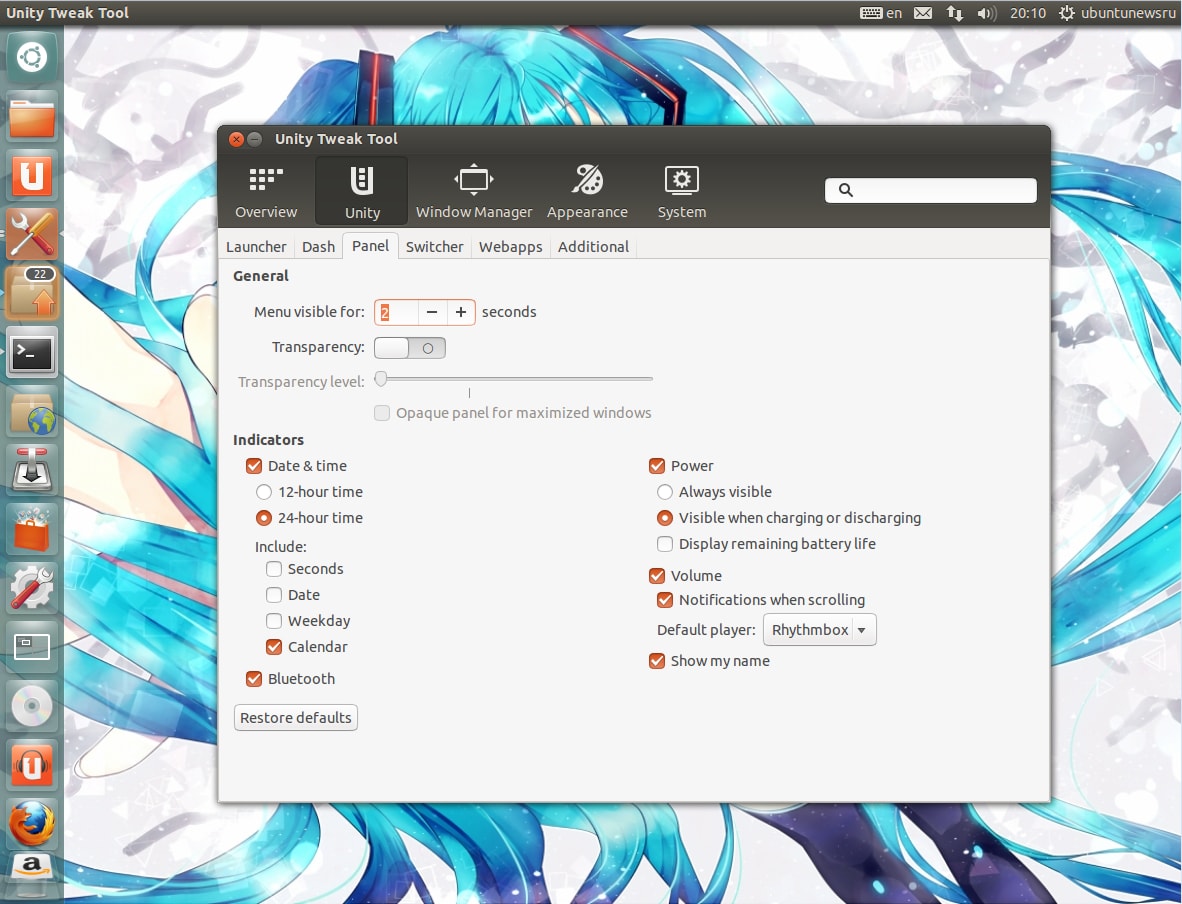This screenshot has height=904, width=1182.
Task: Select 12-hour time format
Action: (x=264, y=492)
